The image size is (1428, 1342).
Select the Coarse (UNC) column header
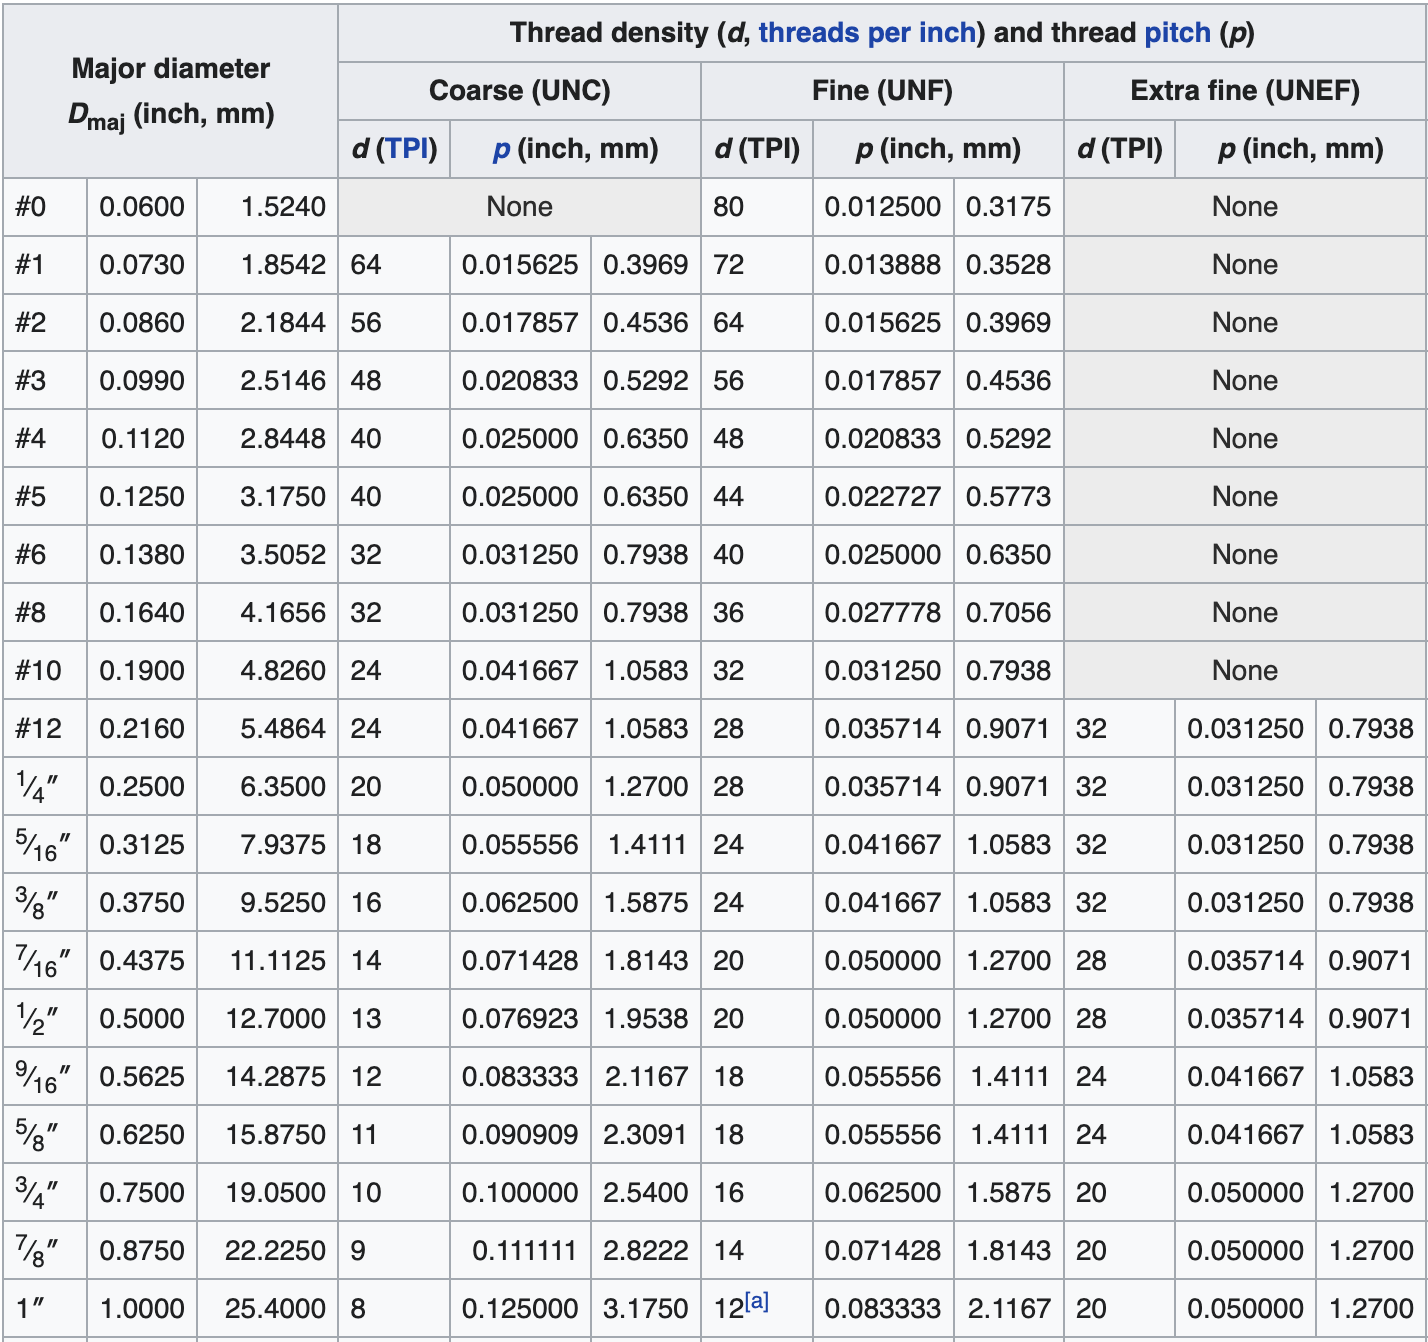(x=520, y=92)
